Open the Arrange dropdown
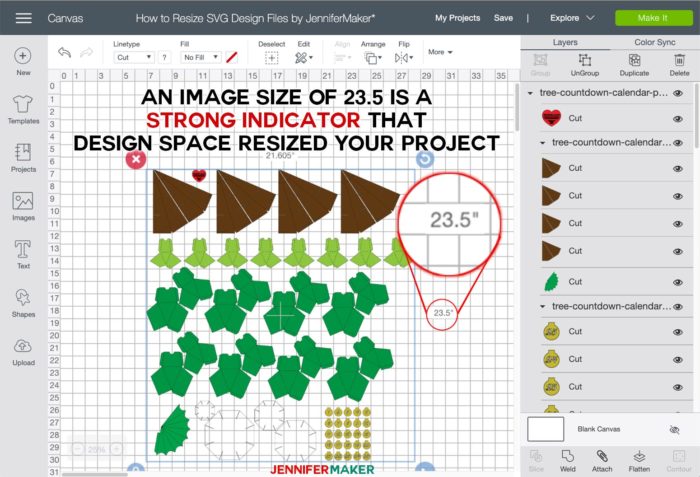700x477 pixels. pos(373,58)
